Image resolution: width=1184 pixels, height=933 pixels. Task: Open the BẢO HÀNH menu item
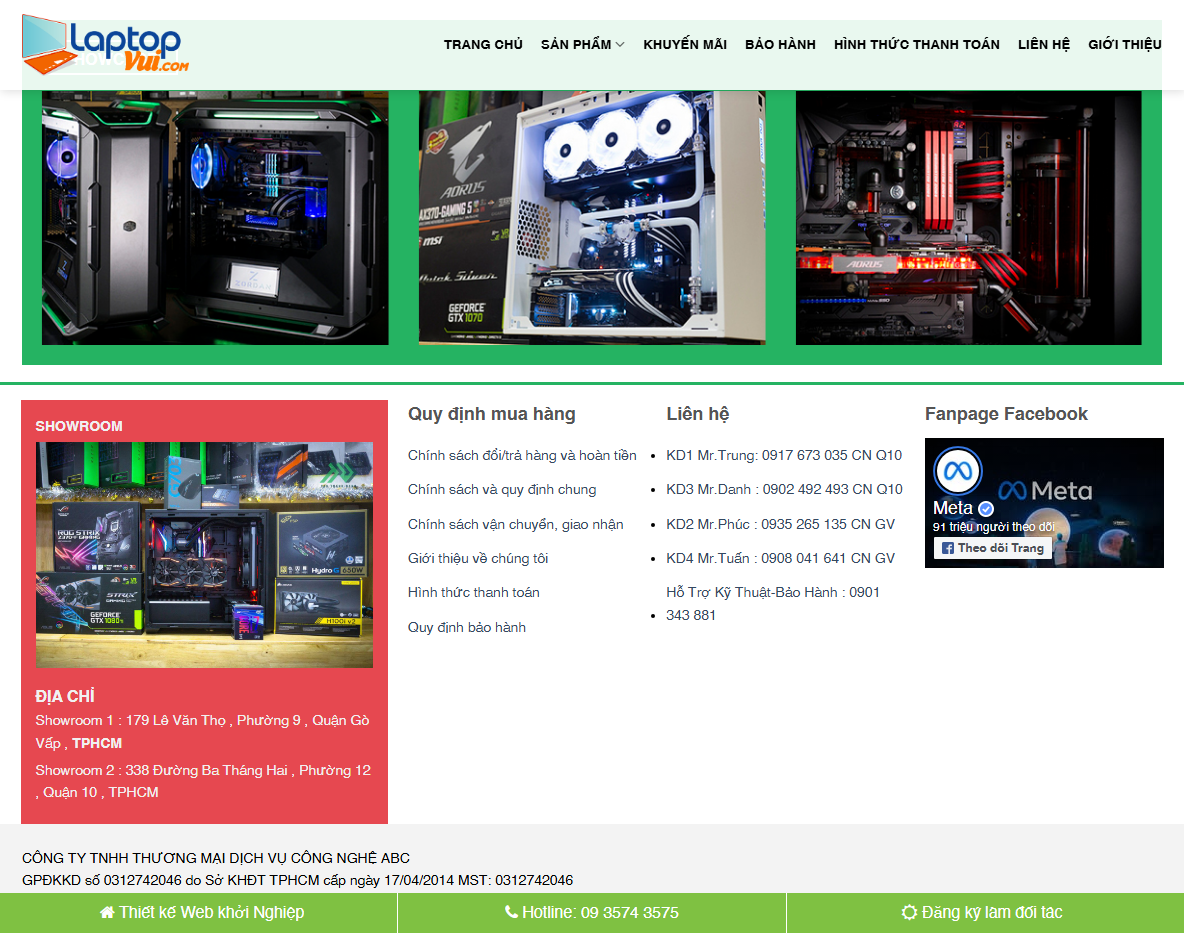click(780, 45)
